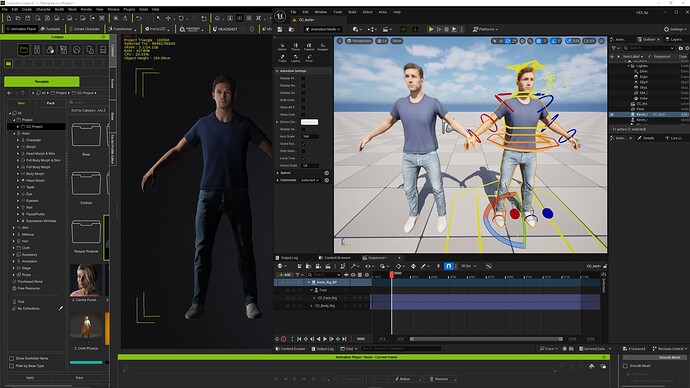Open Platforms dropdown in Unreal
The height and width of the screenshot is (388, 690).
[485, 29]
